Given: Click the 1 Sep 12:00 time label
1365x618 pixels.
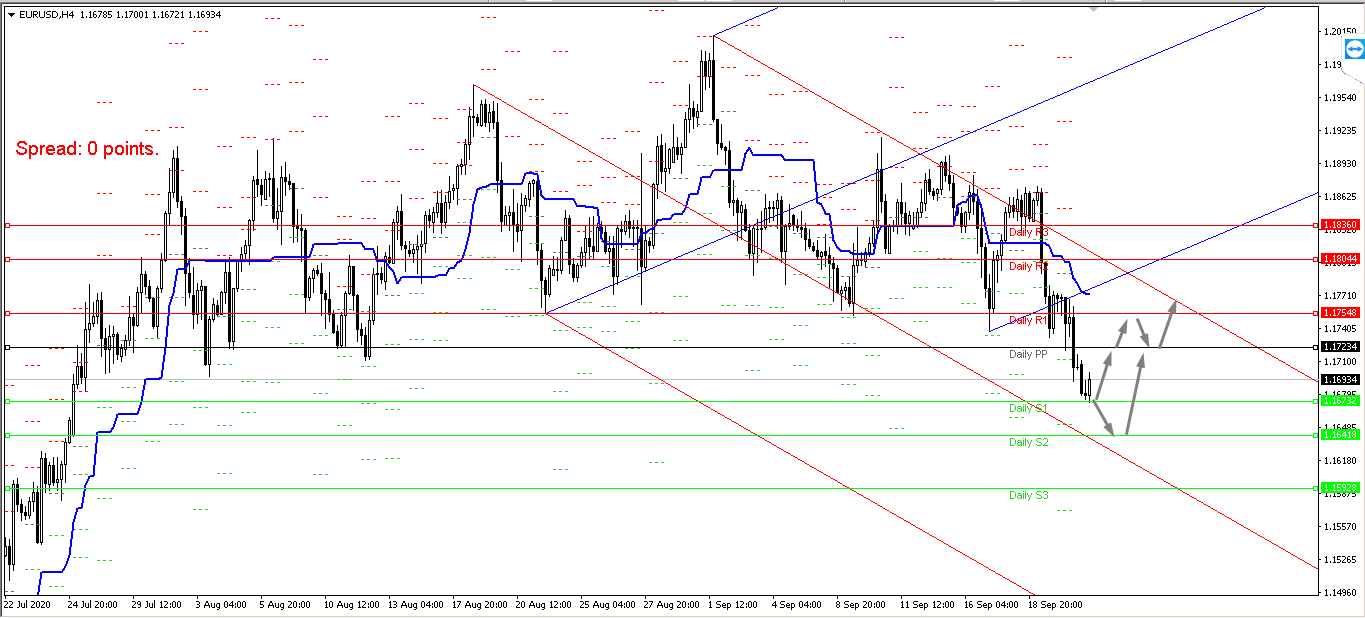Looking at the screenshot, I should (735, 605).
